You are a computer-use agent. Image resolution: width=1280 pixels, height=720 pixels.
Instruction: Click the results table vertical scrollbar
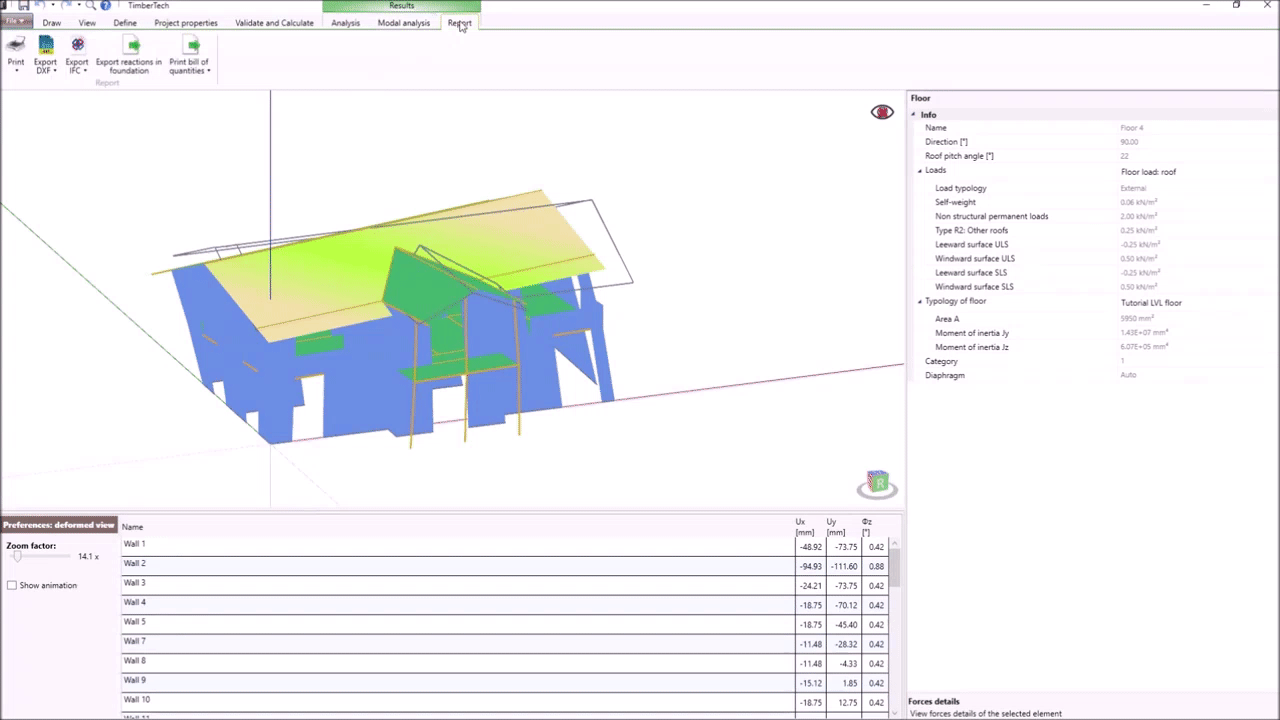[895, 568]
